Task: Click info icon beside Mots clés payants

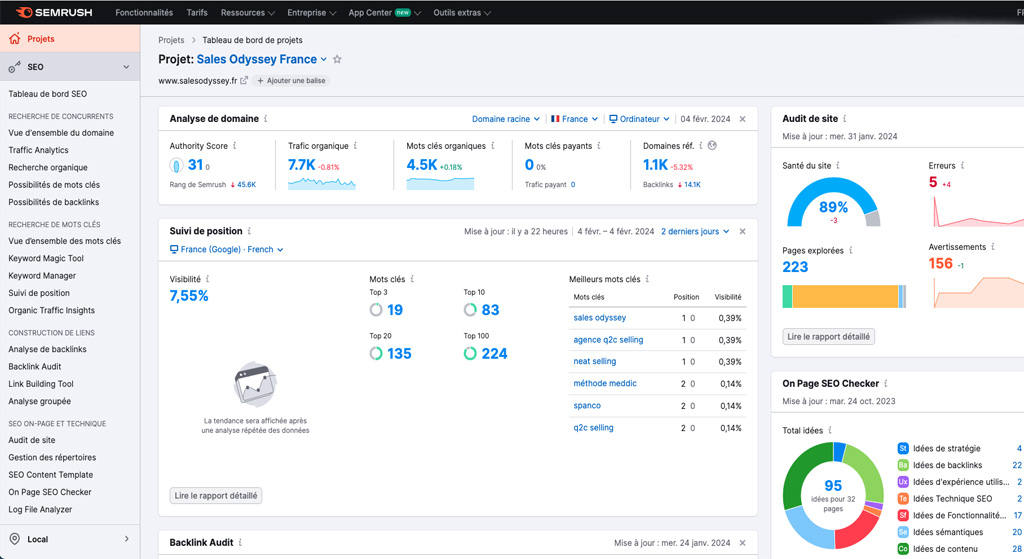Action: 599,146
